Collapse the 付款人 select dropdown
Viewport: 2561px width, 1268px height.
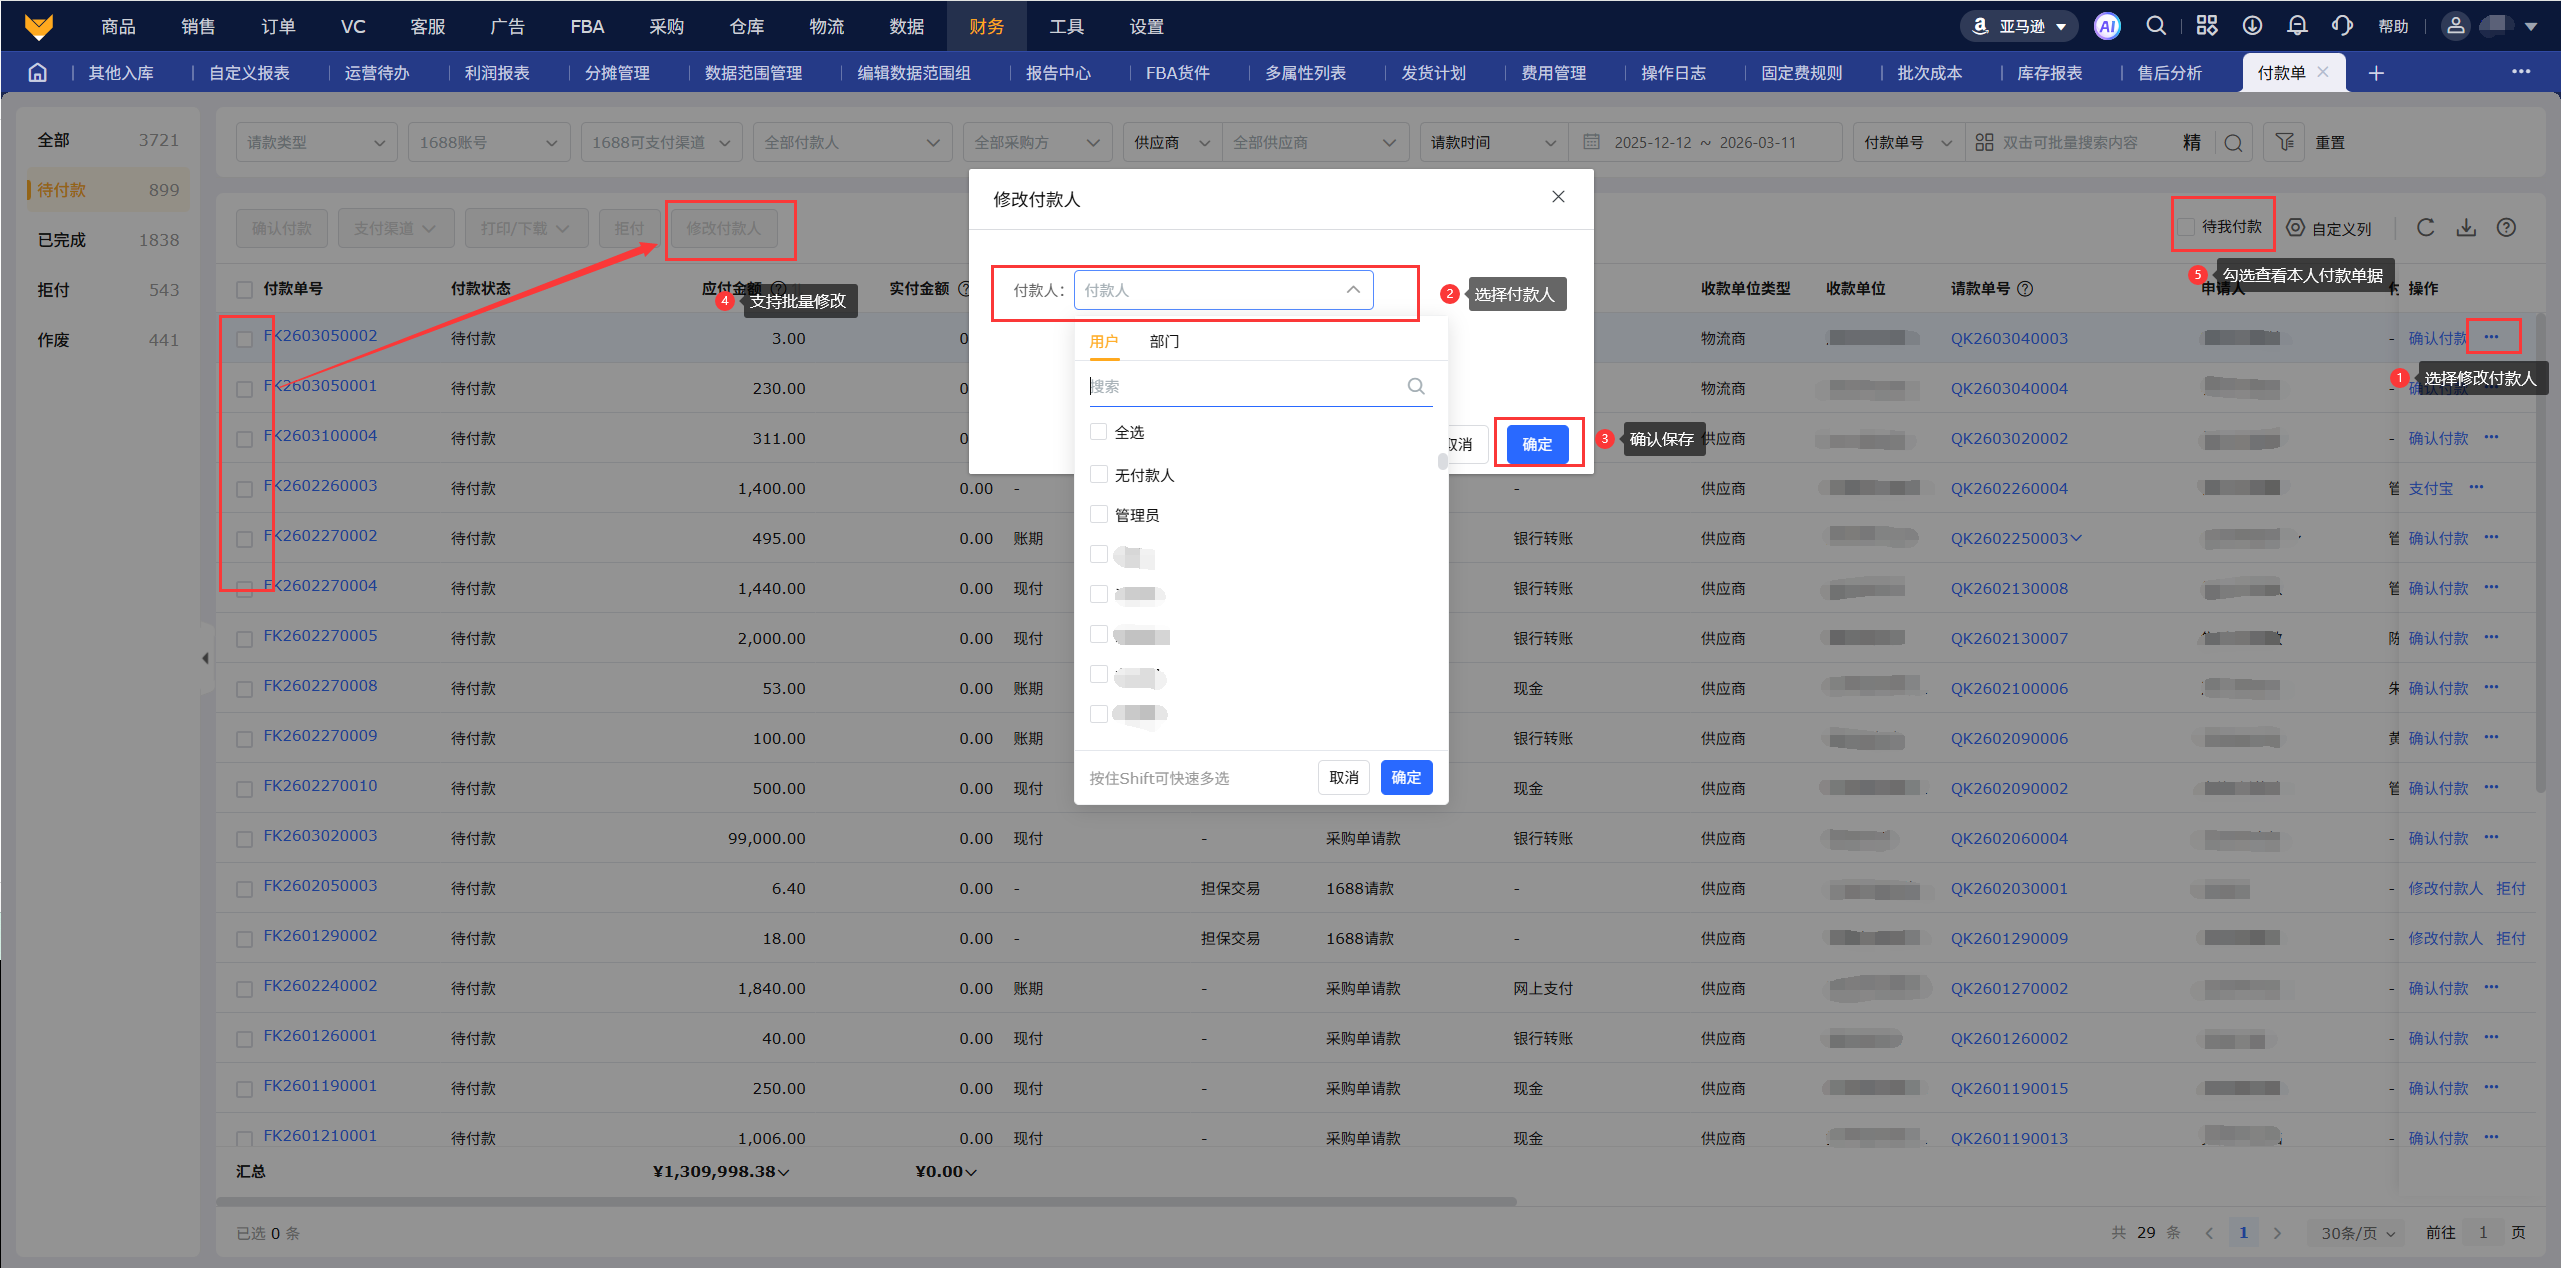[1352, 290]
